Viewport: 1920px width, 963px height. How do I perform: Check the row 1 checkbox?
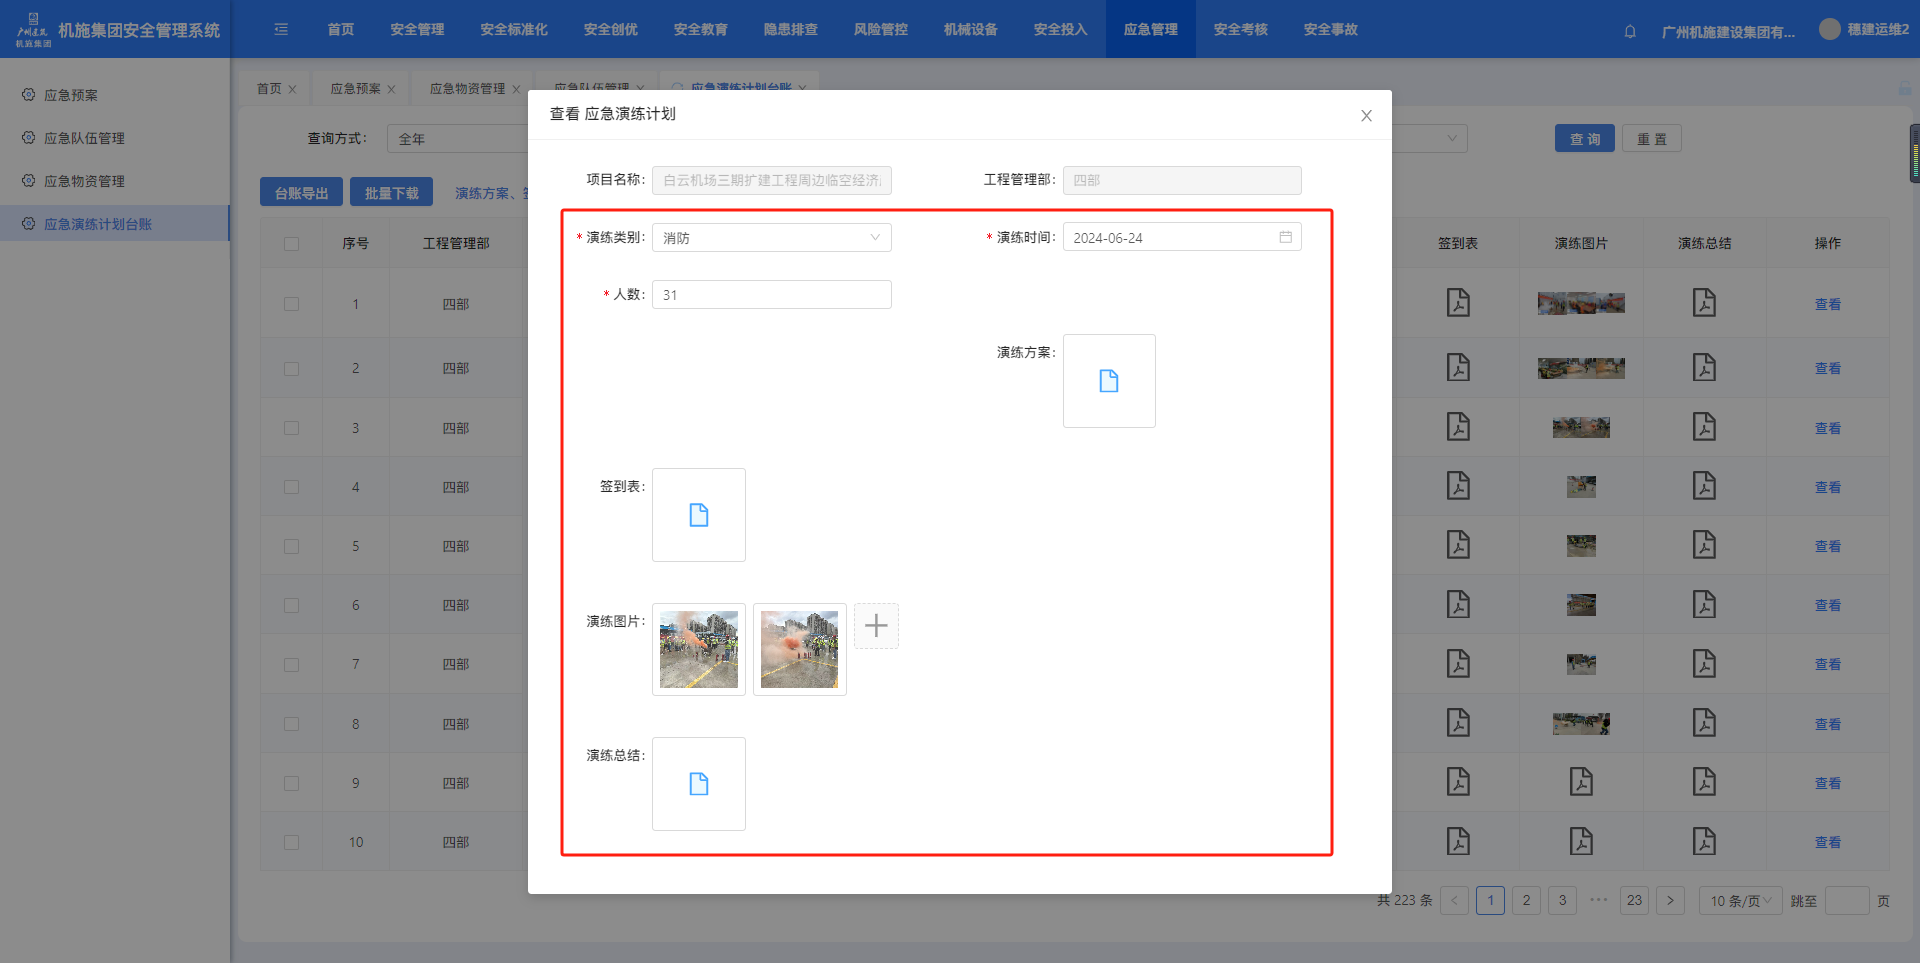click(x=291, y=304)
